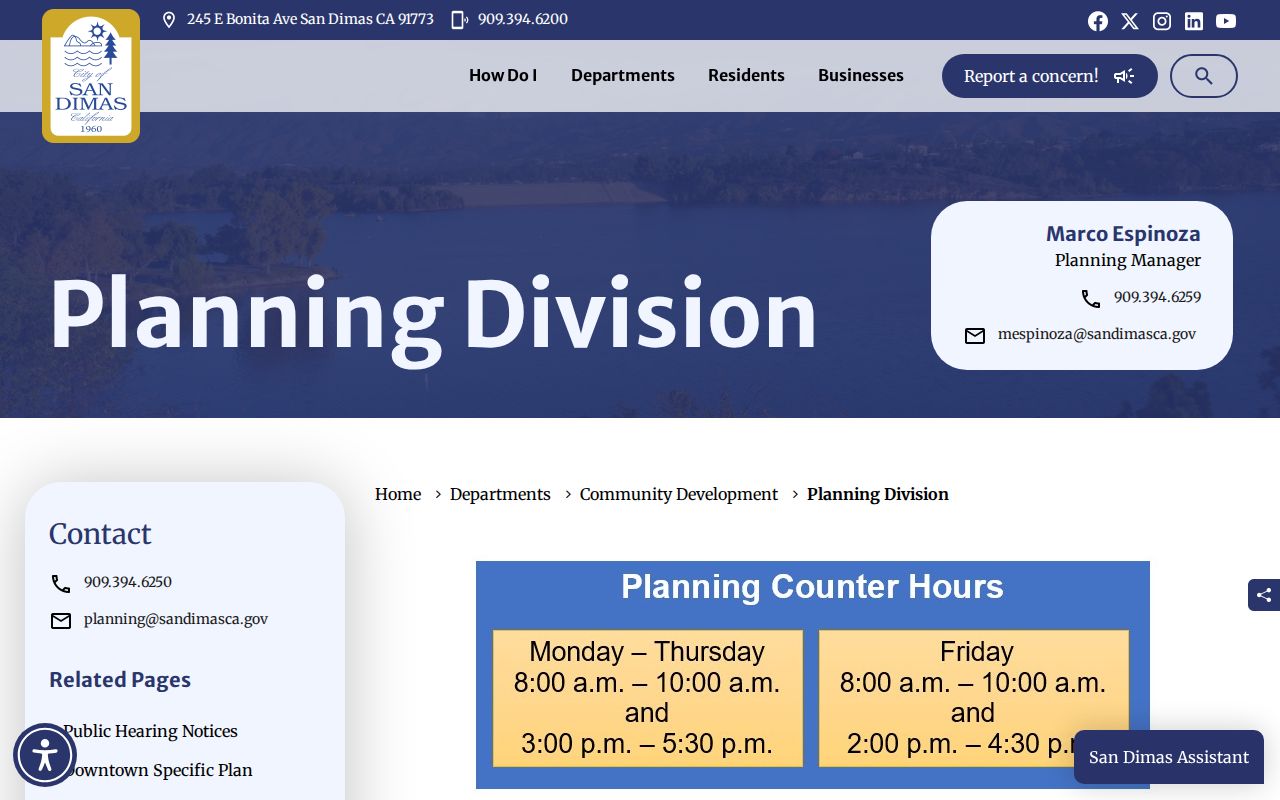Email mespinoza@sandimasca.gov
Viewport: 1280px width, 800px height.
pos(1097,334)
